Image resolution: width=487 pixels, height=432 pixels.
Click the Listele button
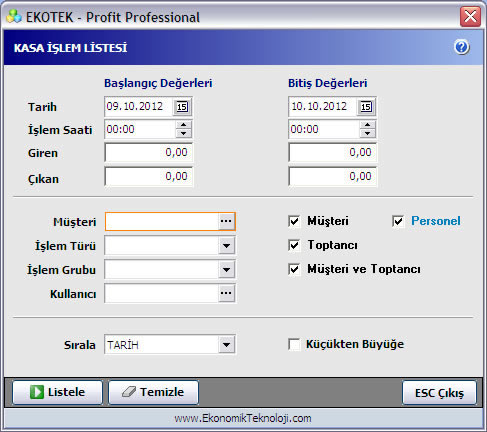57,392
